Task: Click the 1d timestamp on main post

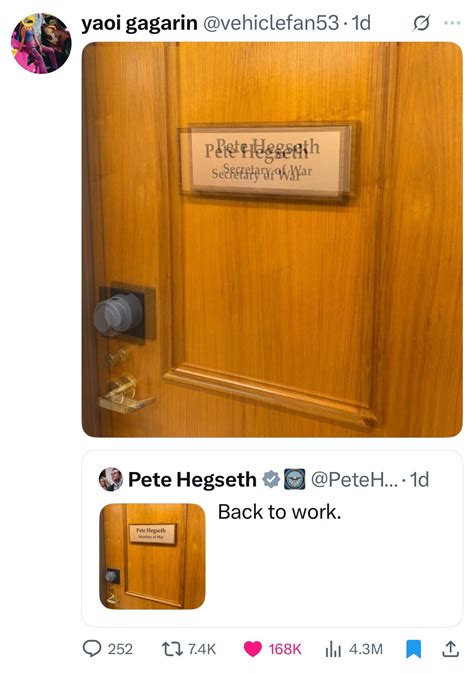Action: click(361, 23)
